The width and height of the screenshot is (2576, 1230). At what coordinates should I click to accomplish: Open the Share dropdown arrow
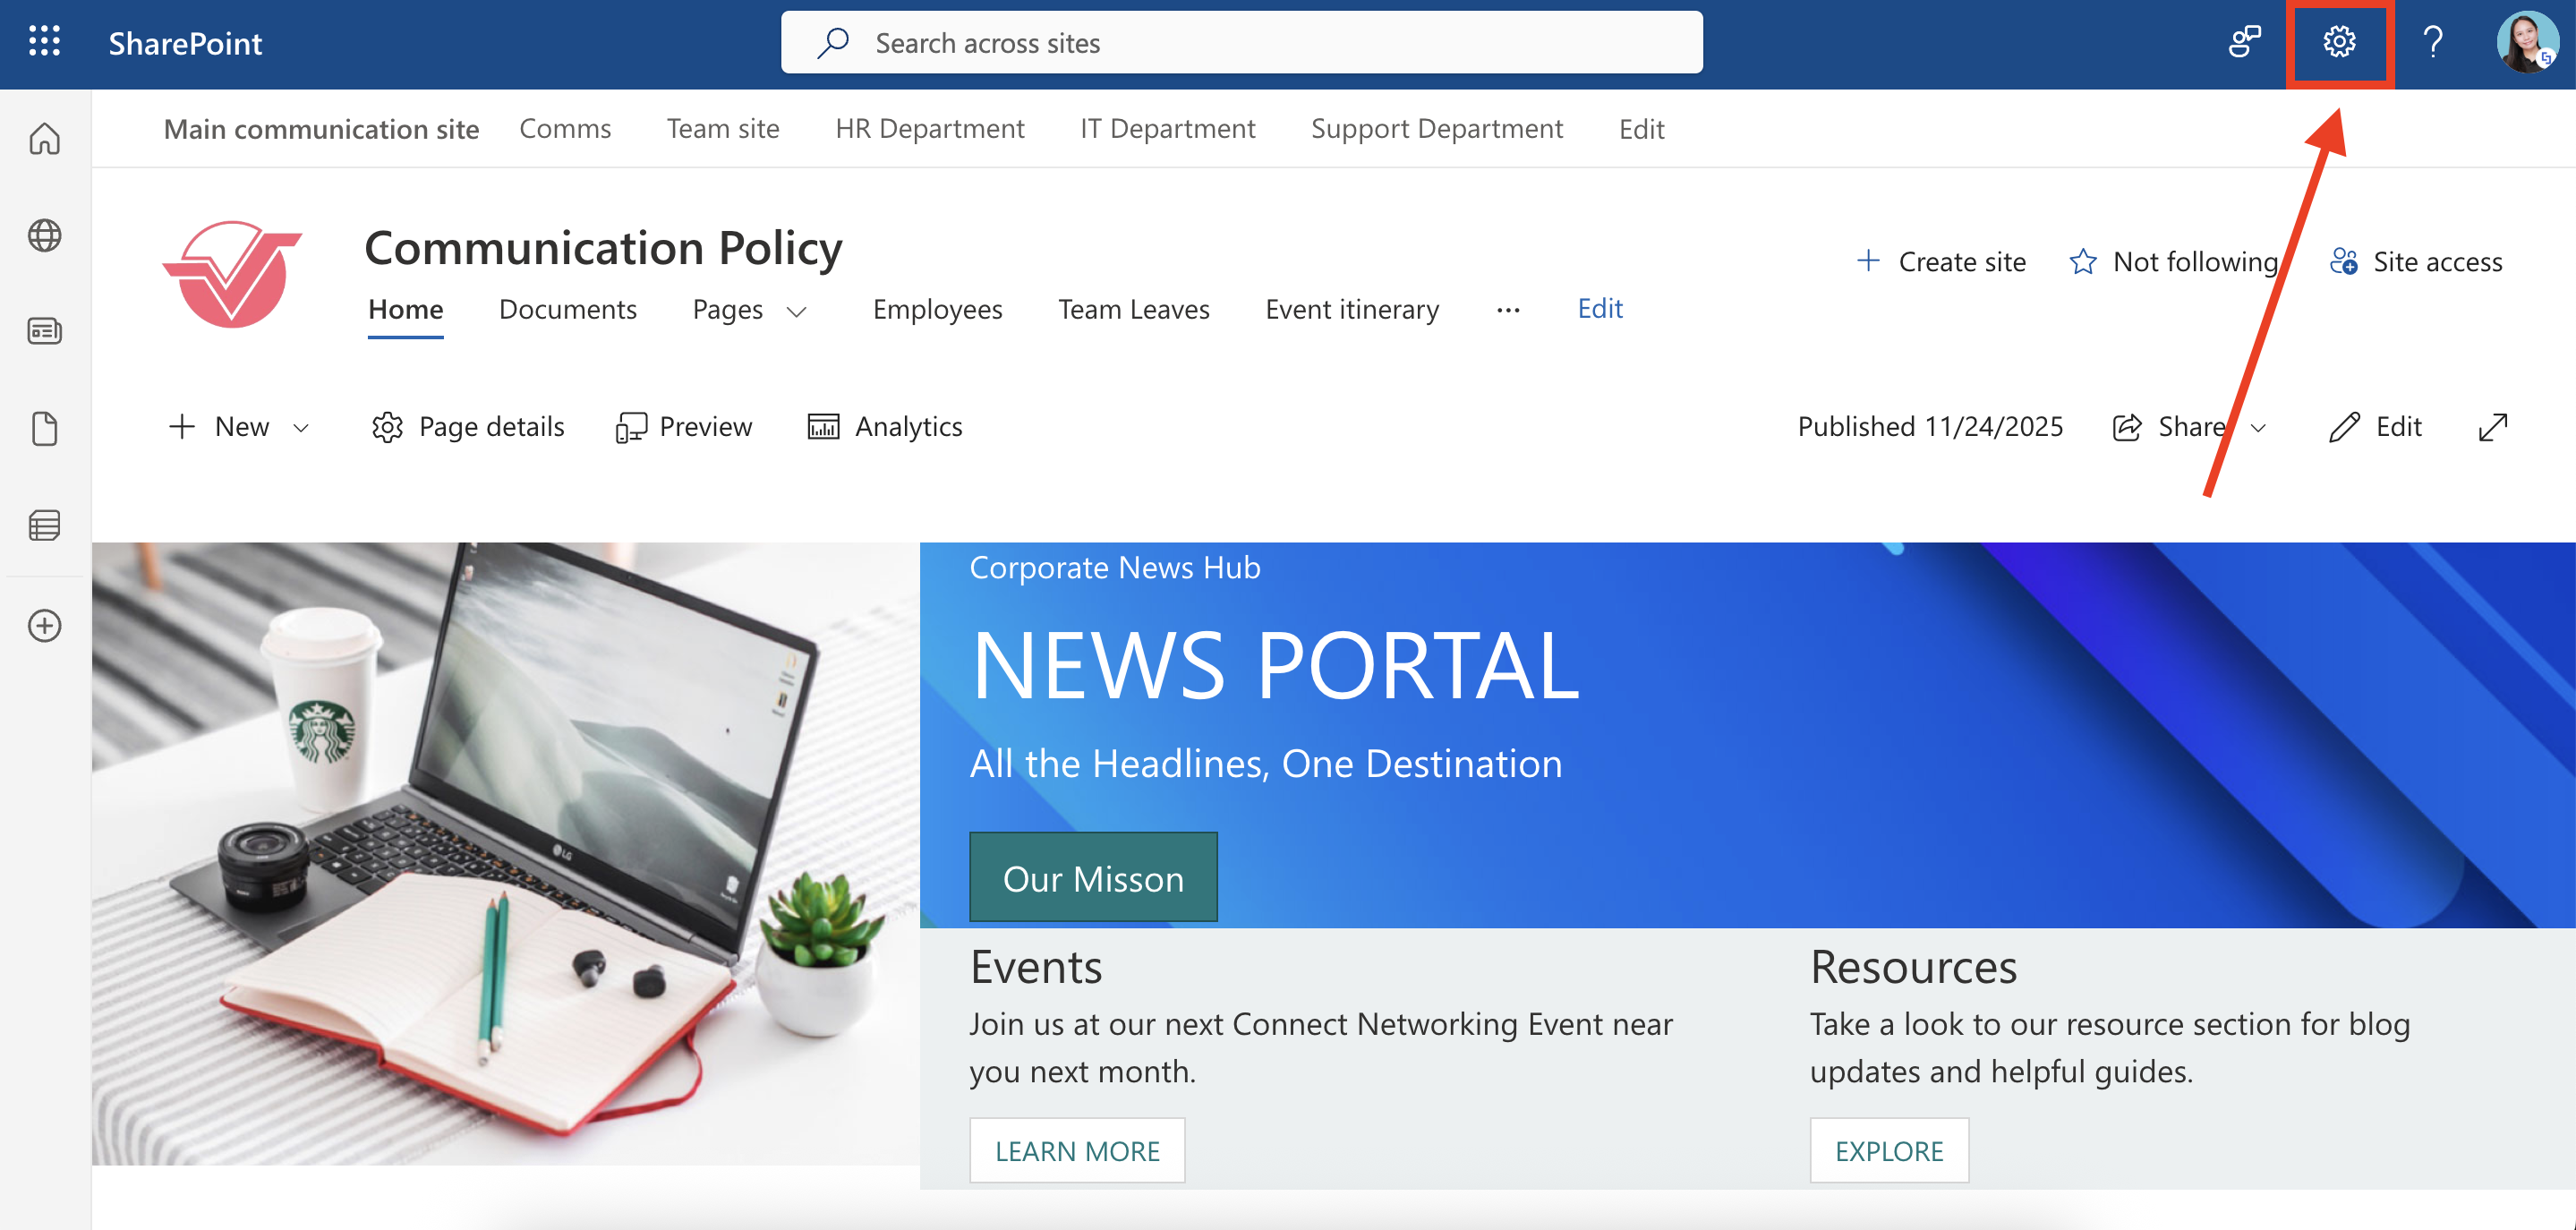pyautogui.click(x=2258, y=428)
